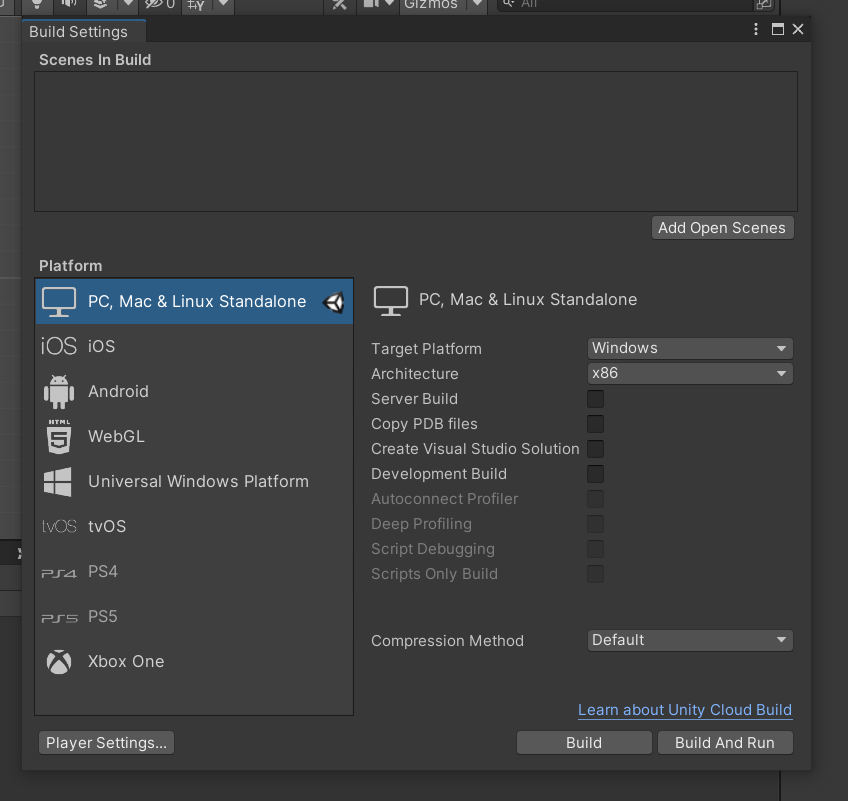Enable Server Build checkbox
The image size is (848, 801).
[x=595, y=399]
